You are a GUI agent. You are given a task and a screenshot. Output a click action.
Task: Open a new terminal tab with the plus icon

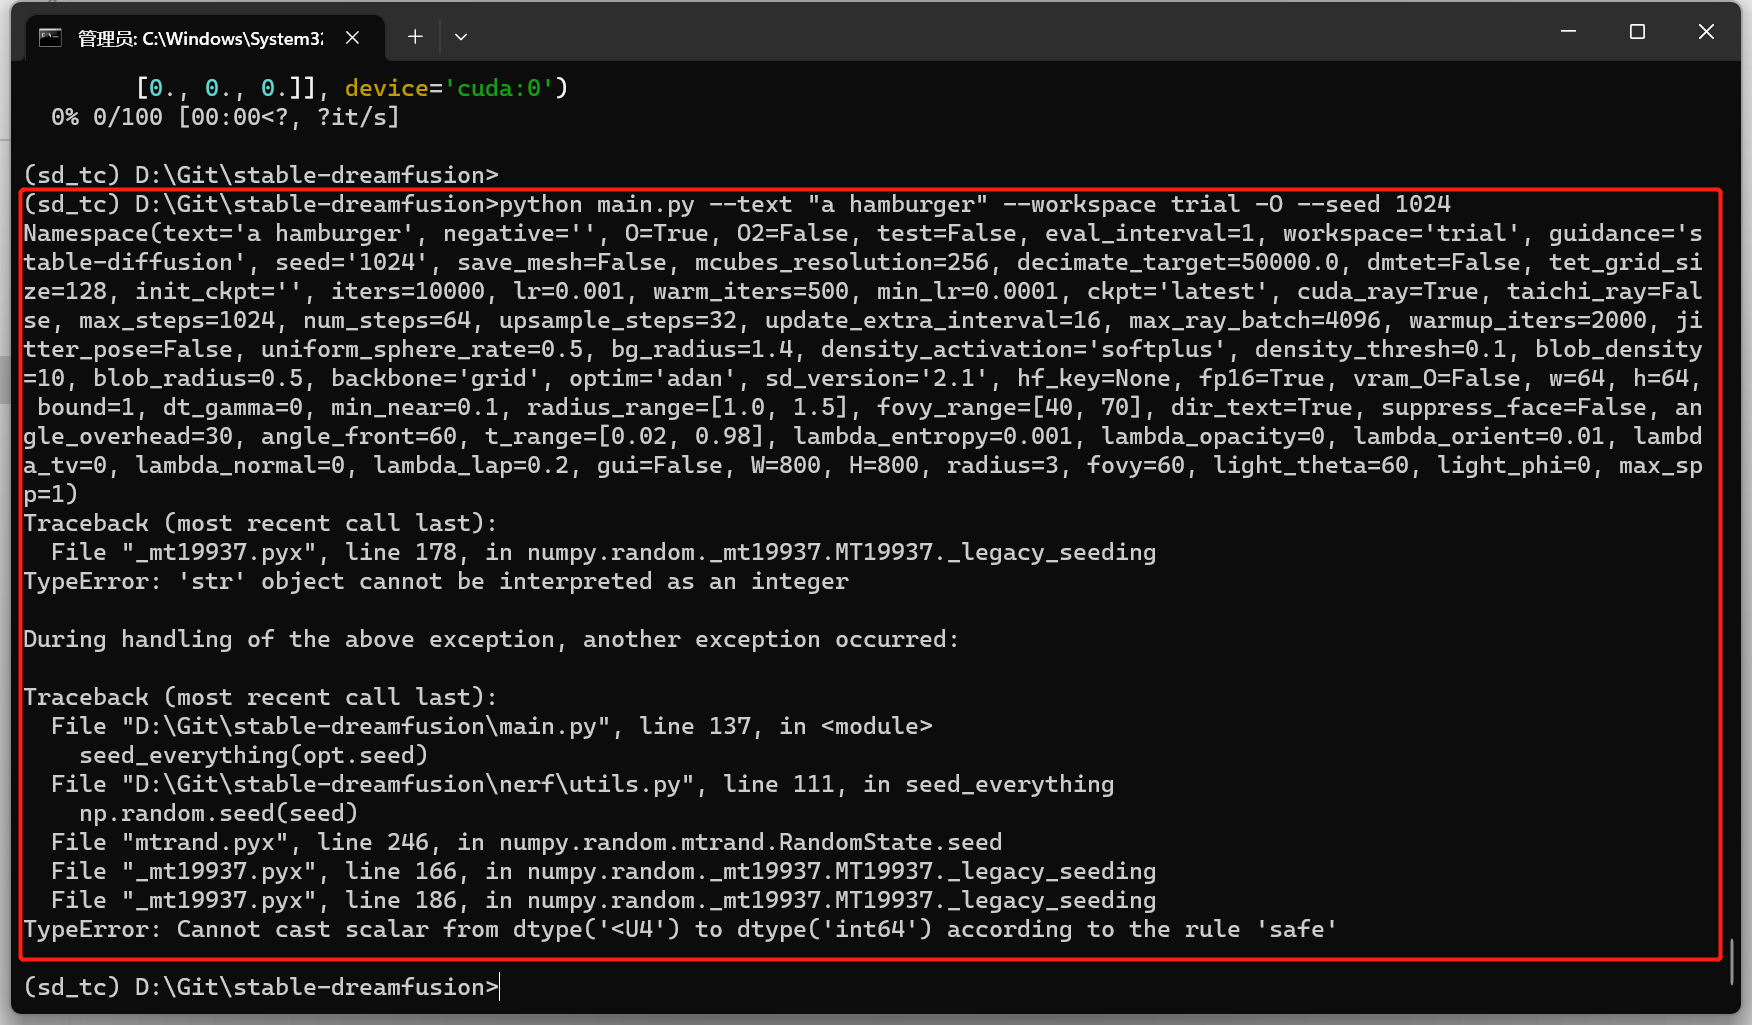pos(414,36)
